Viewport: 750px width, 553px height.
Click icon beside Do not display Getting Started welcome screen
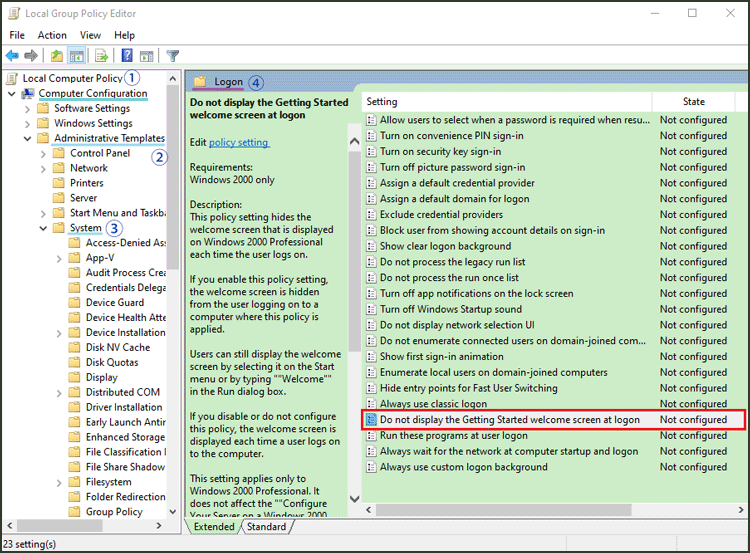(371, 420)
